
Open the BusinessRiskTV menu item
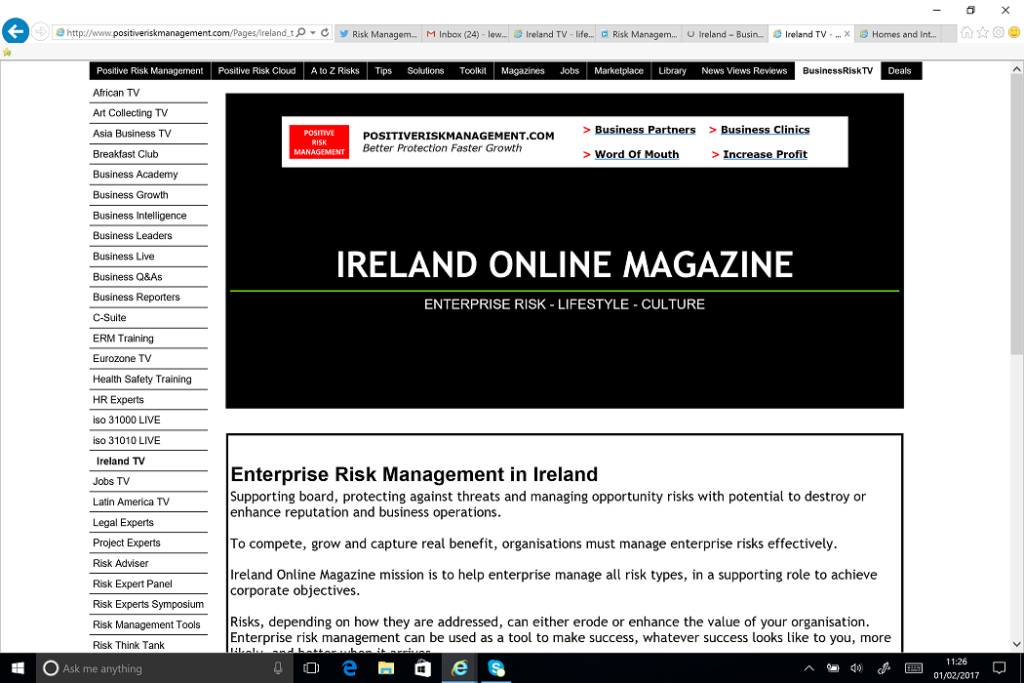(837, 70)
